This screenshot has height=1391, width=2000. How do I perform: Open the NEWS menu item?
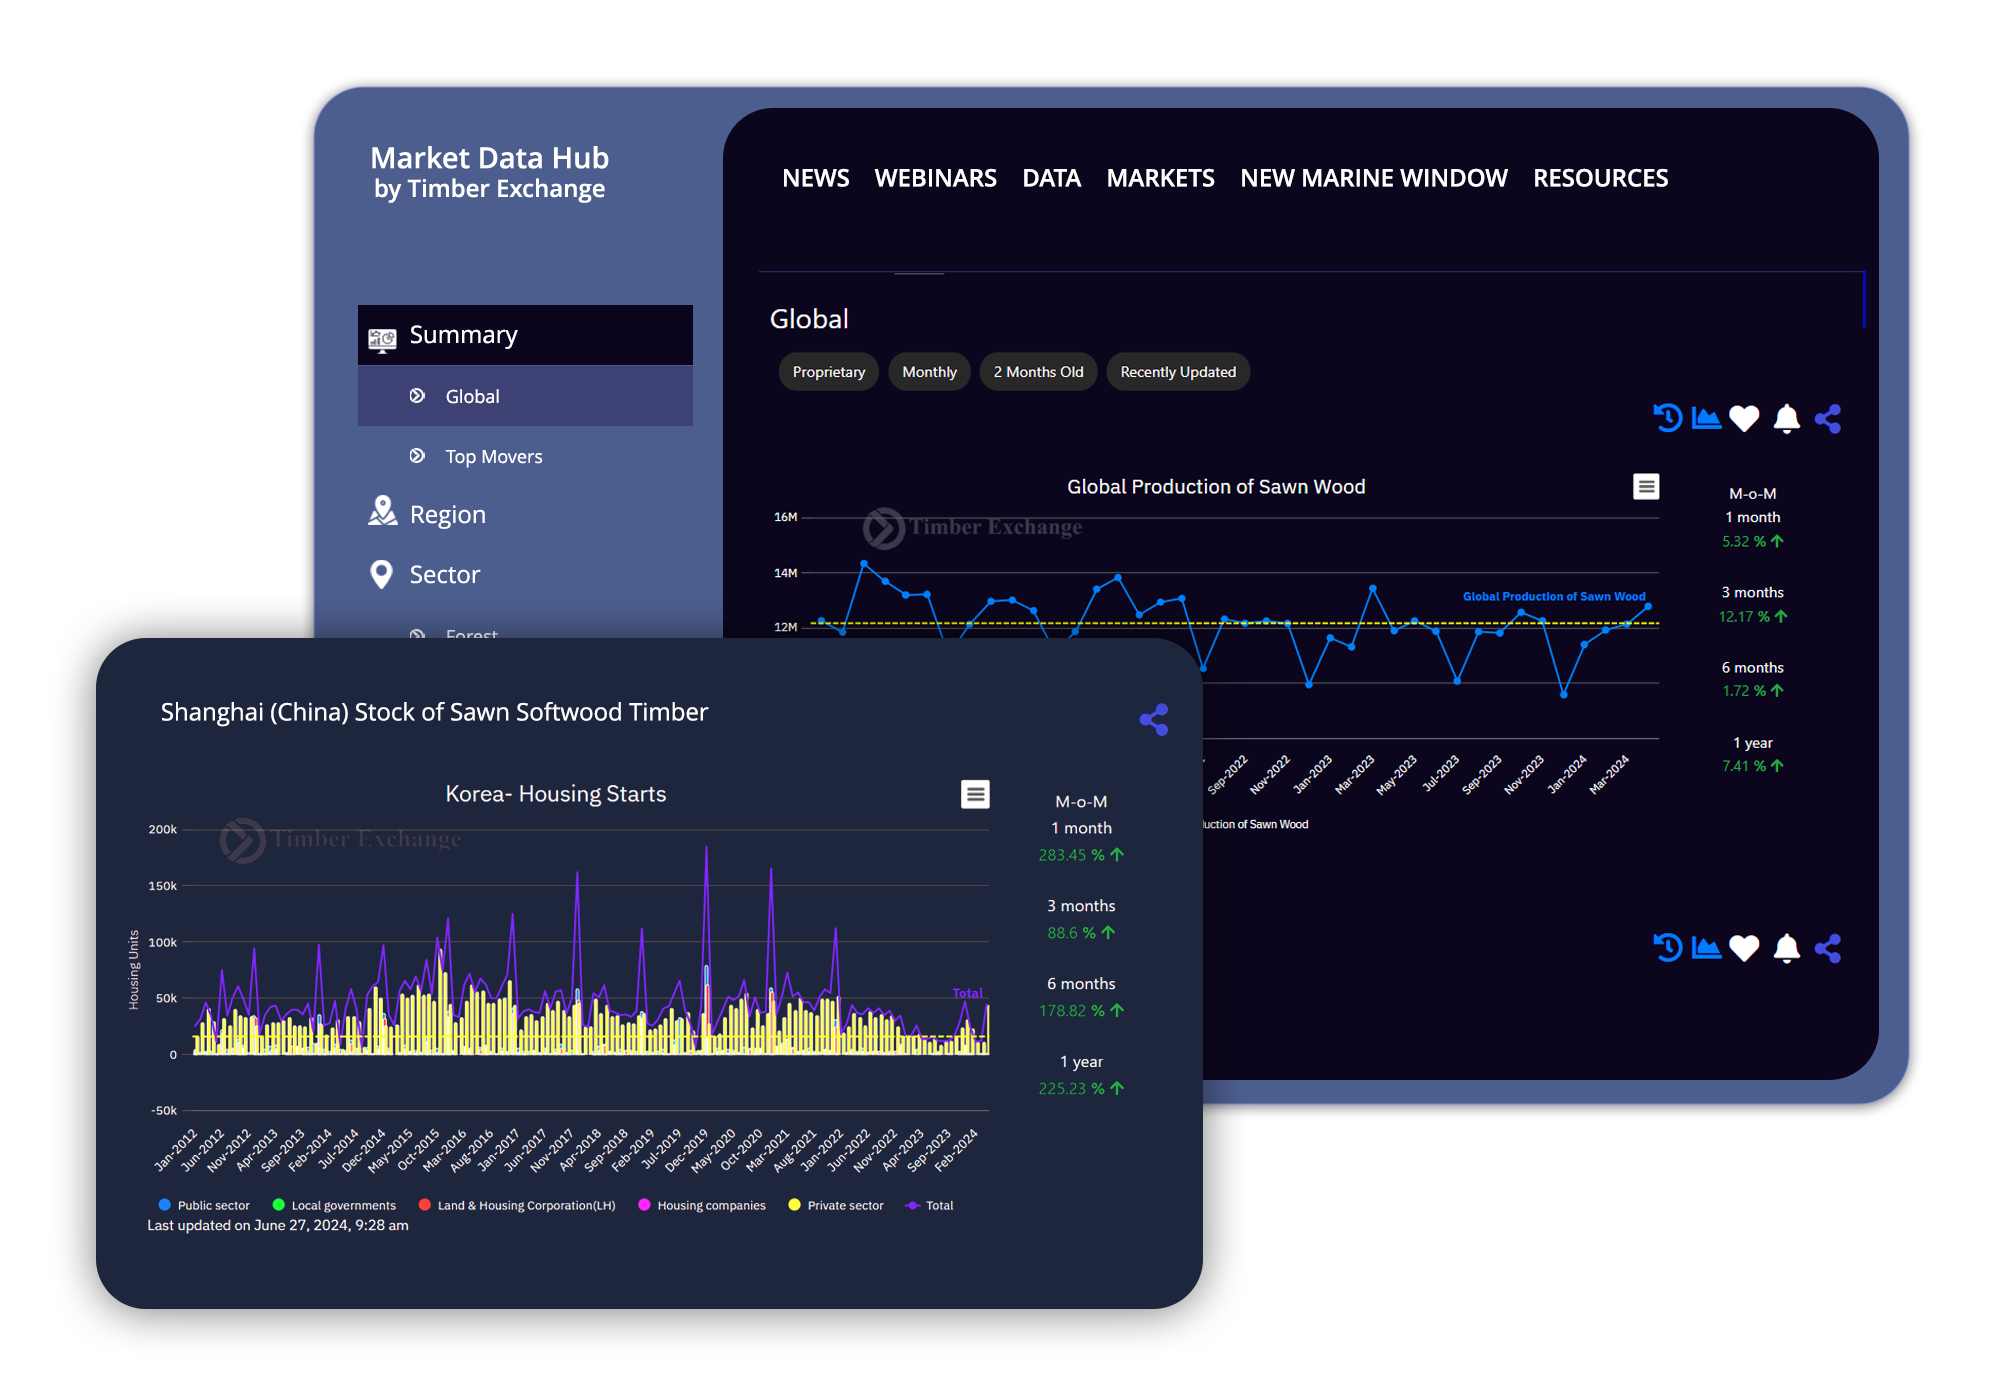815,178
